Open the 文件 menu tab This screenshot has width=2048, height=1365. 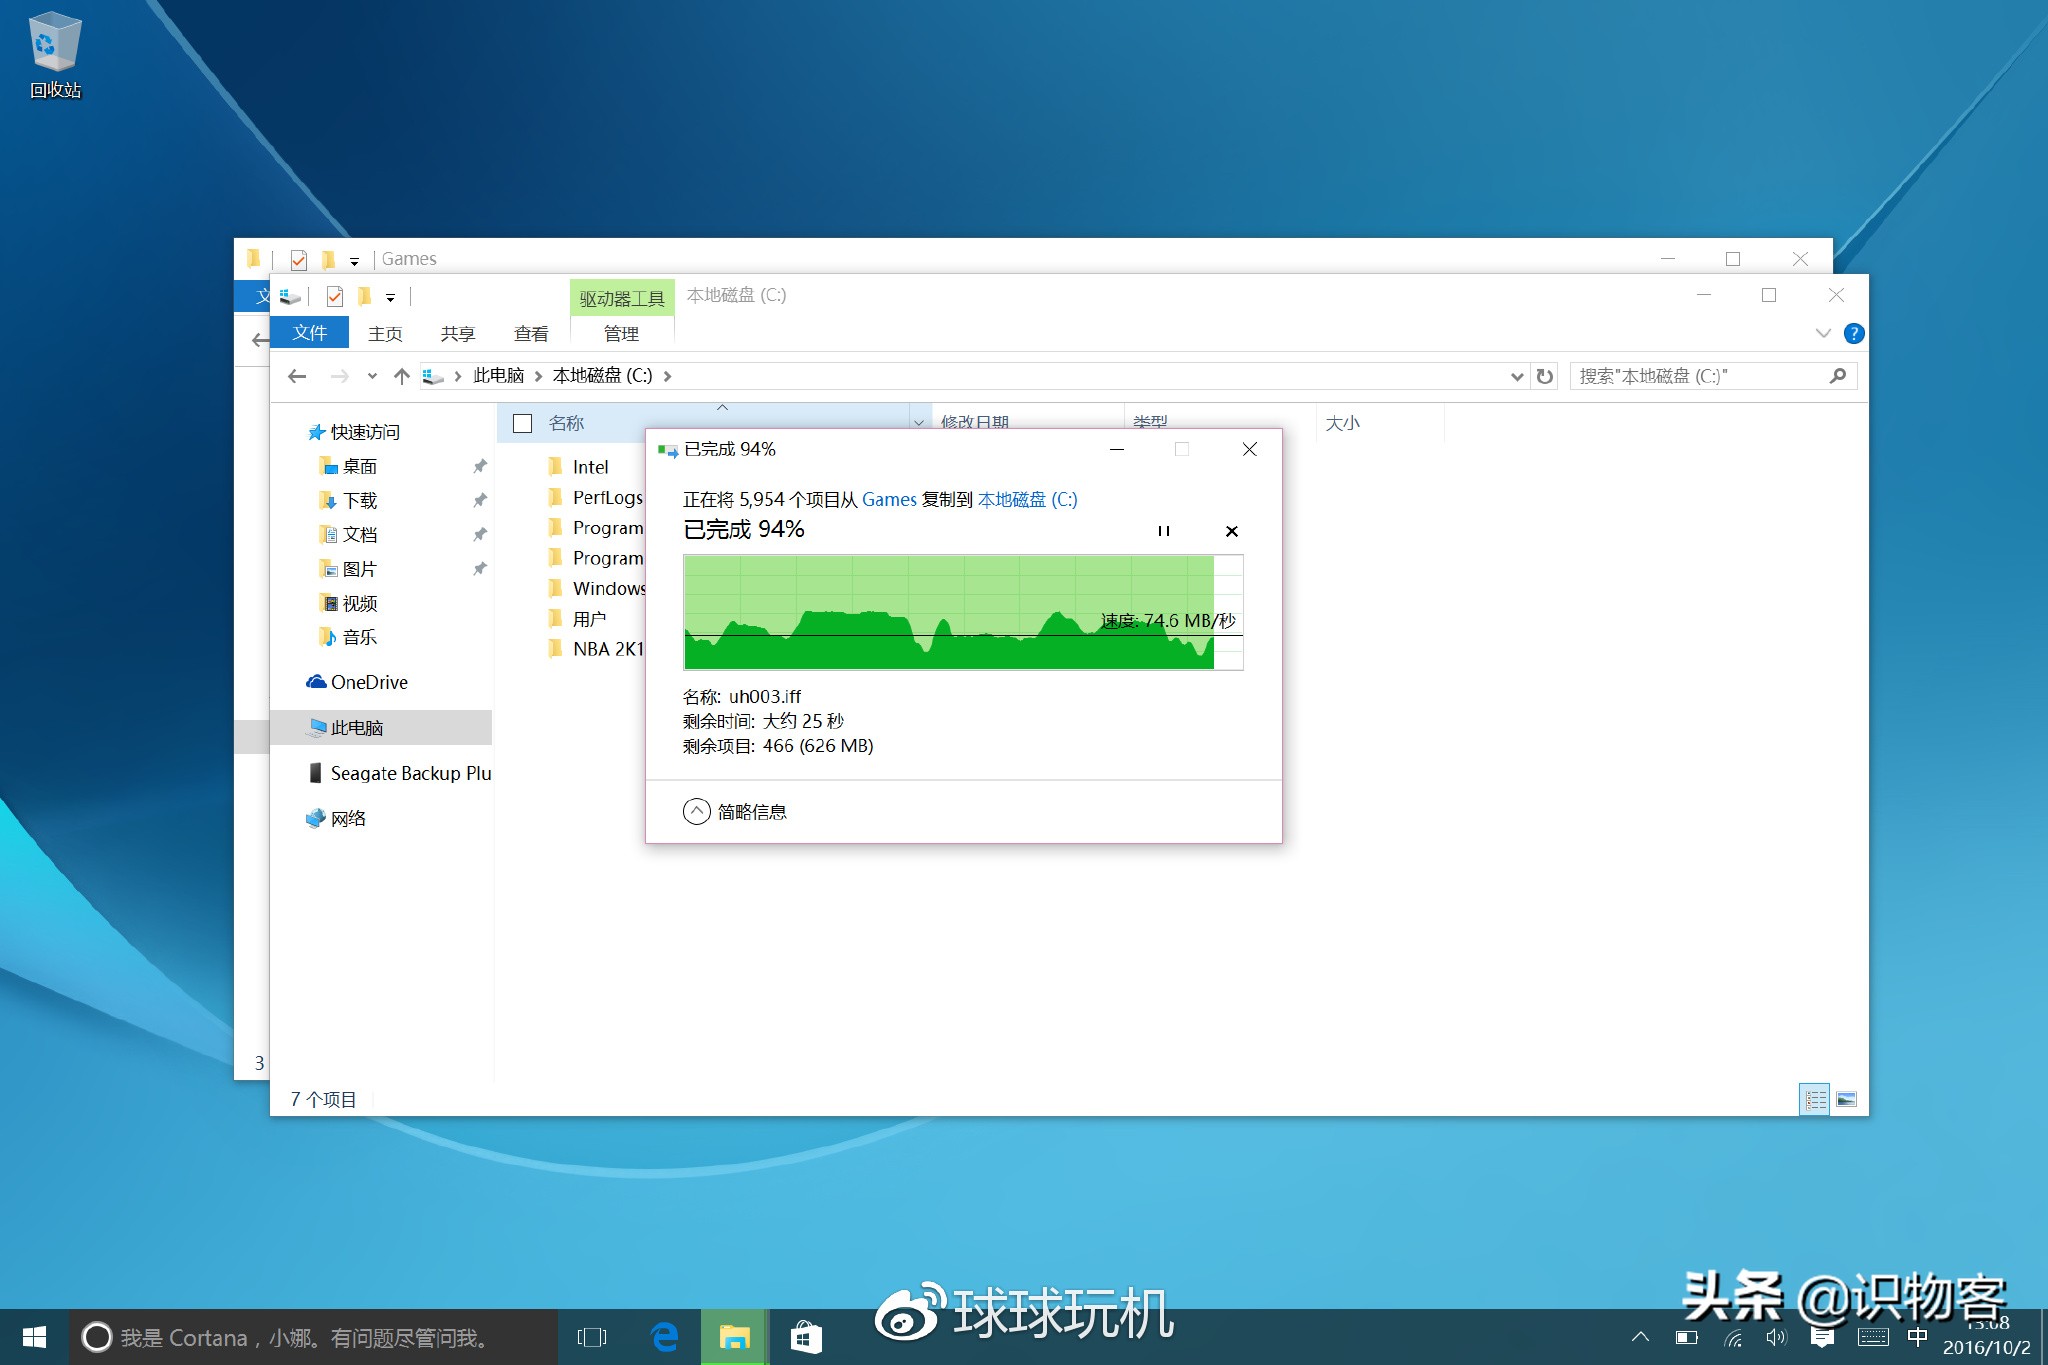pyautogui.click(x=309, y=333)
